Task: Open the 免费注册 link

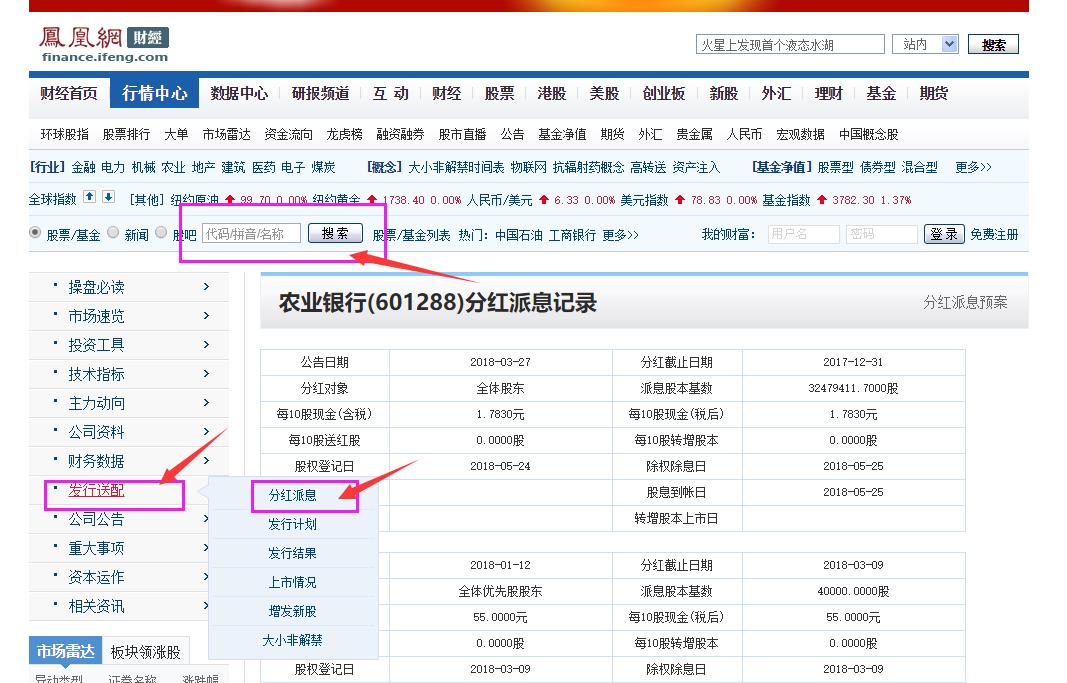Action: point(993,233)
